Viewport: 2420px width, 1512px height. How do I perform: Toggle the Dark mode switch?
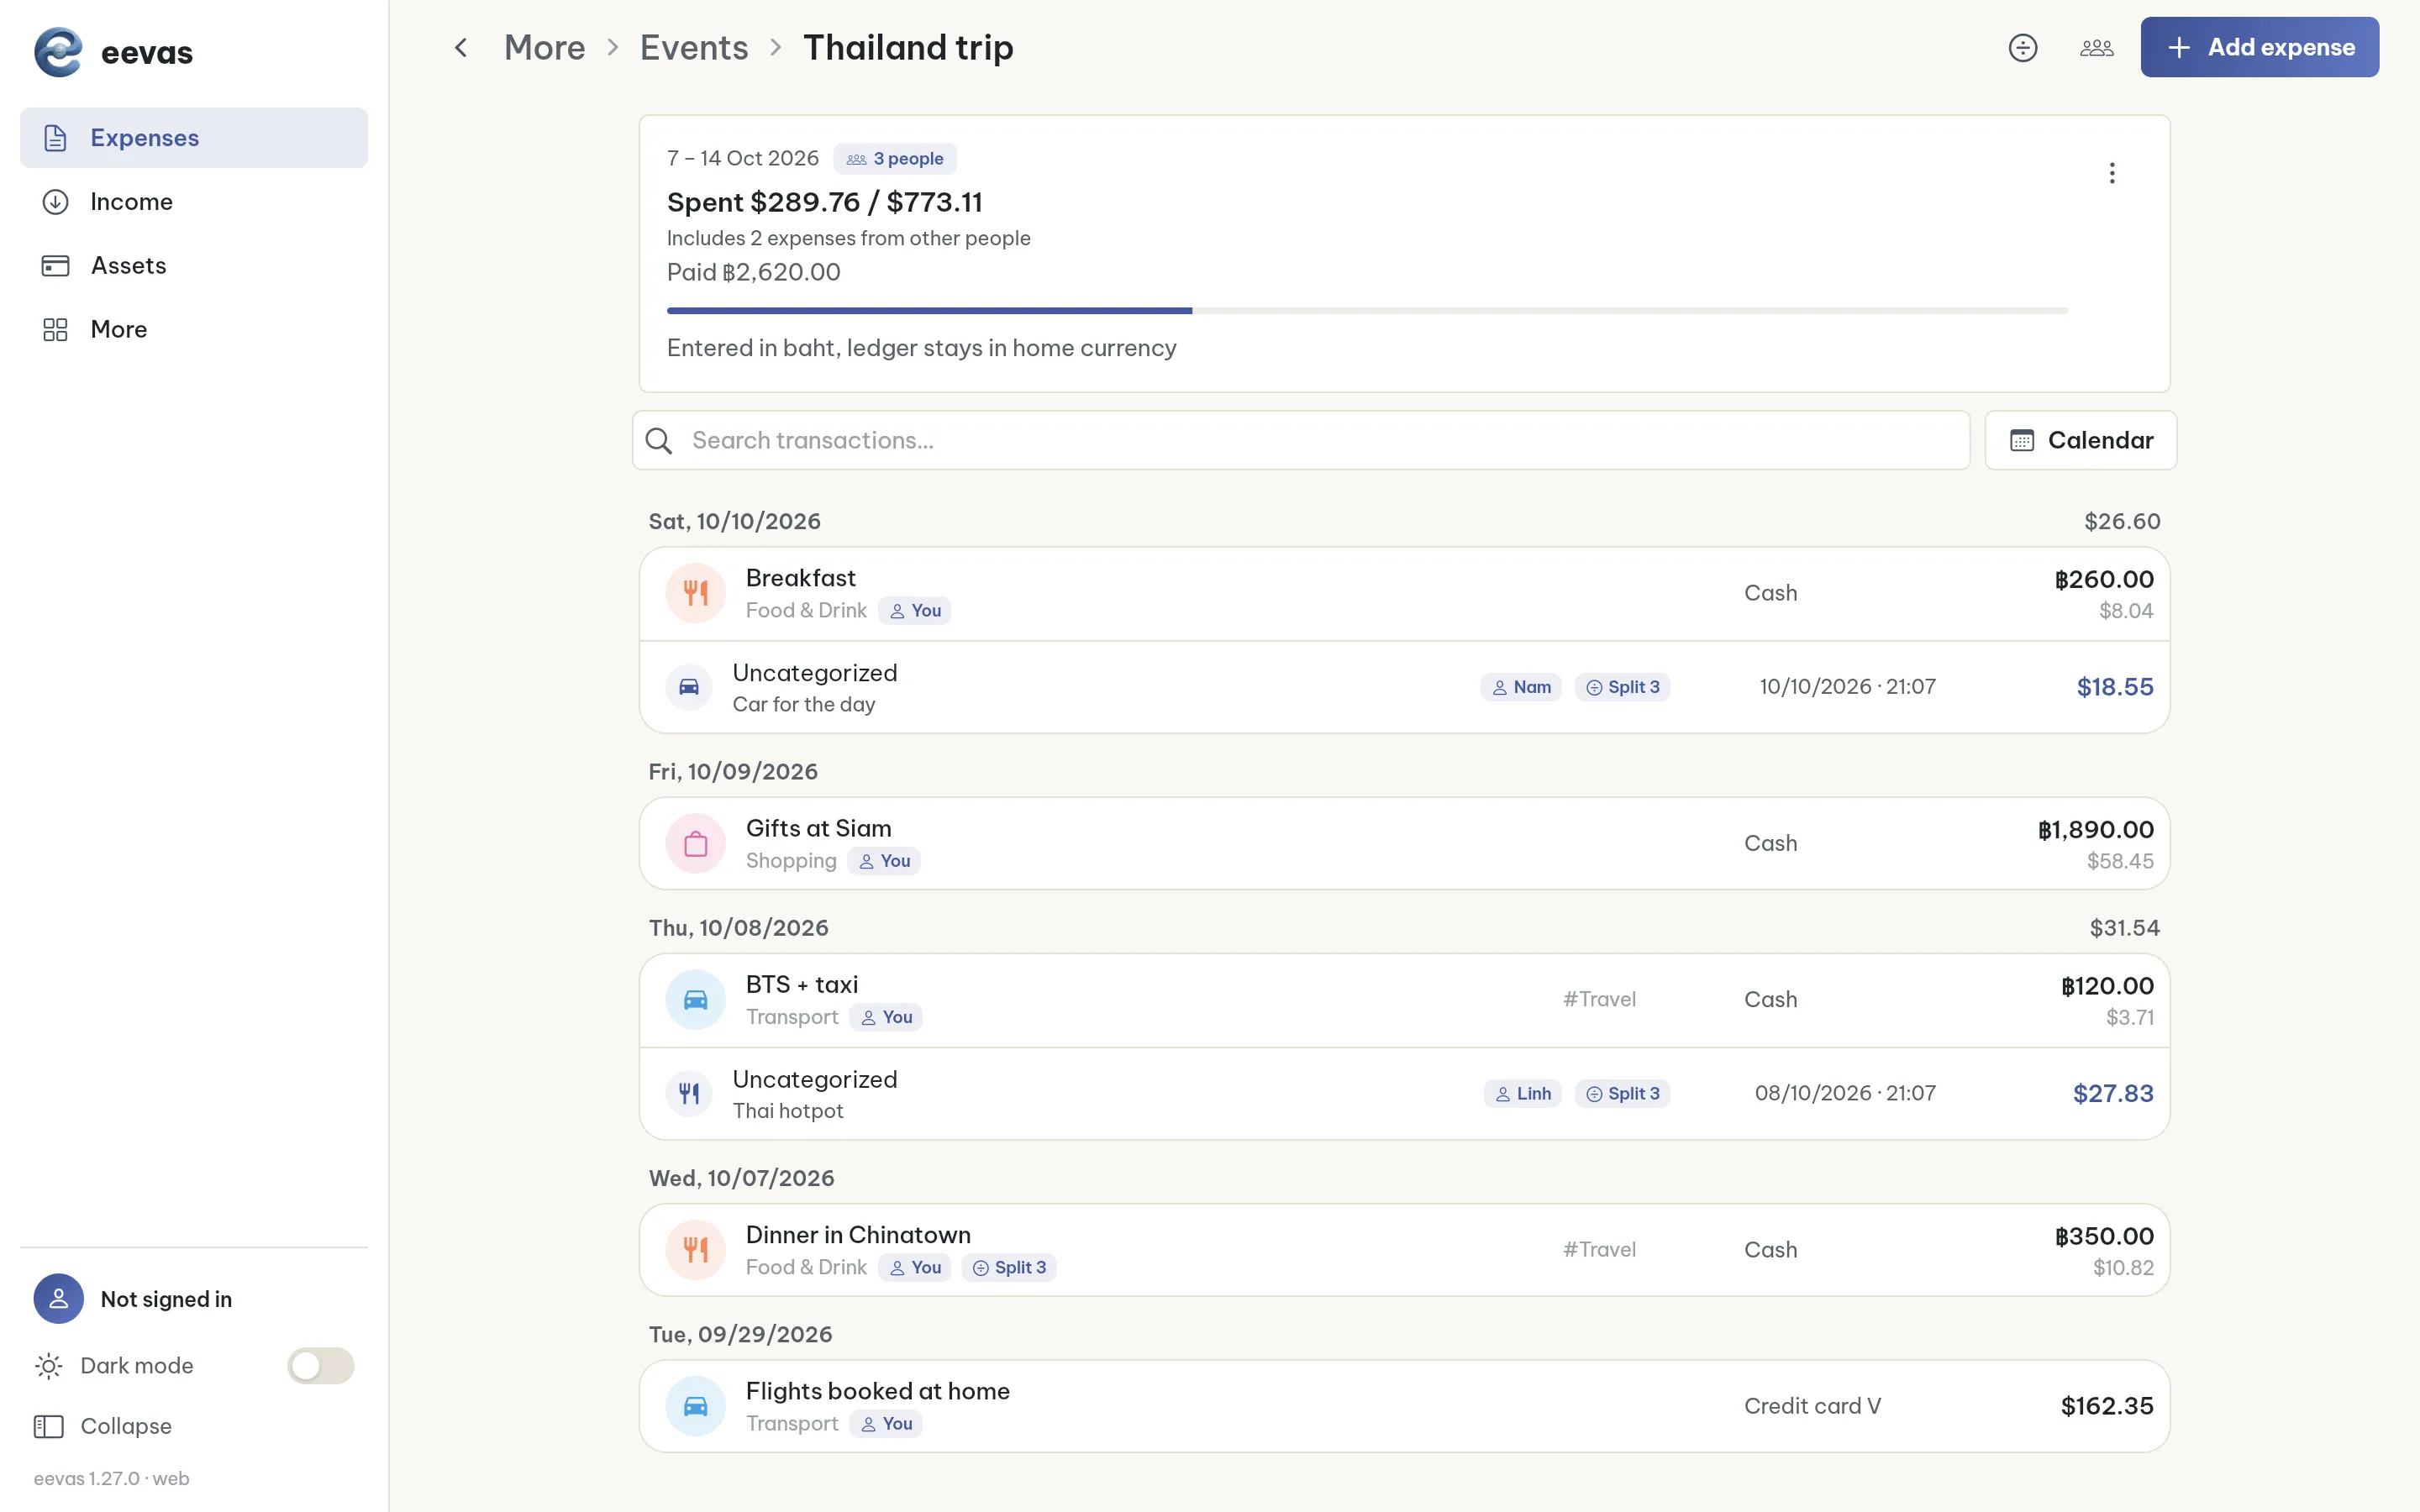point(320,1365)
